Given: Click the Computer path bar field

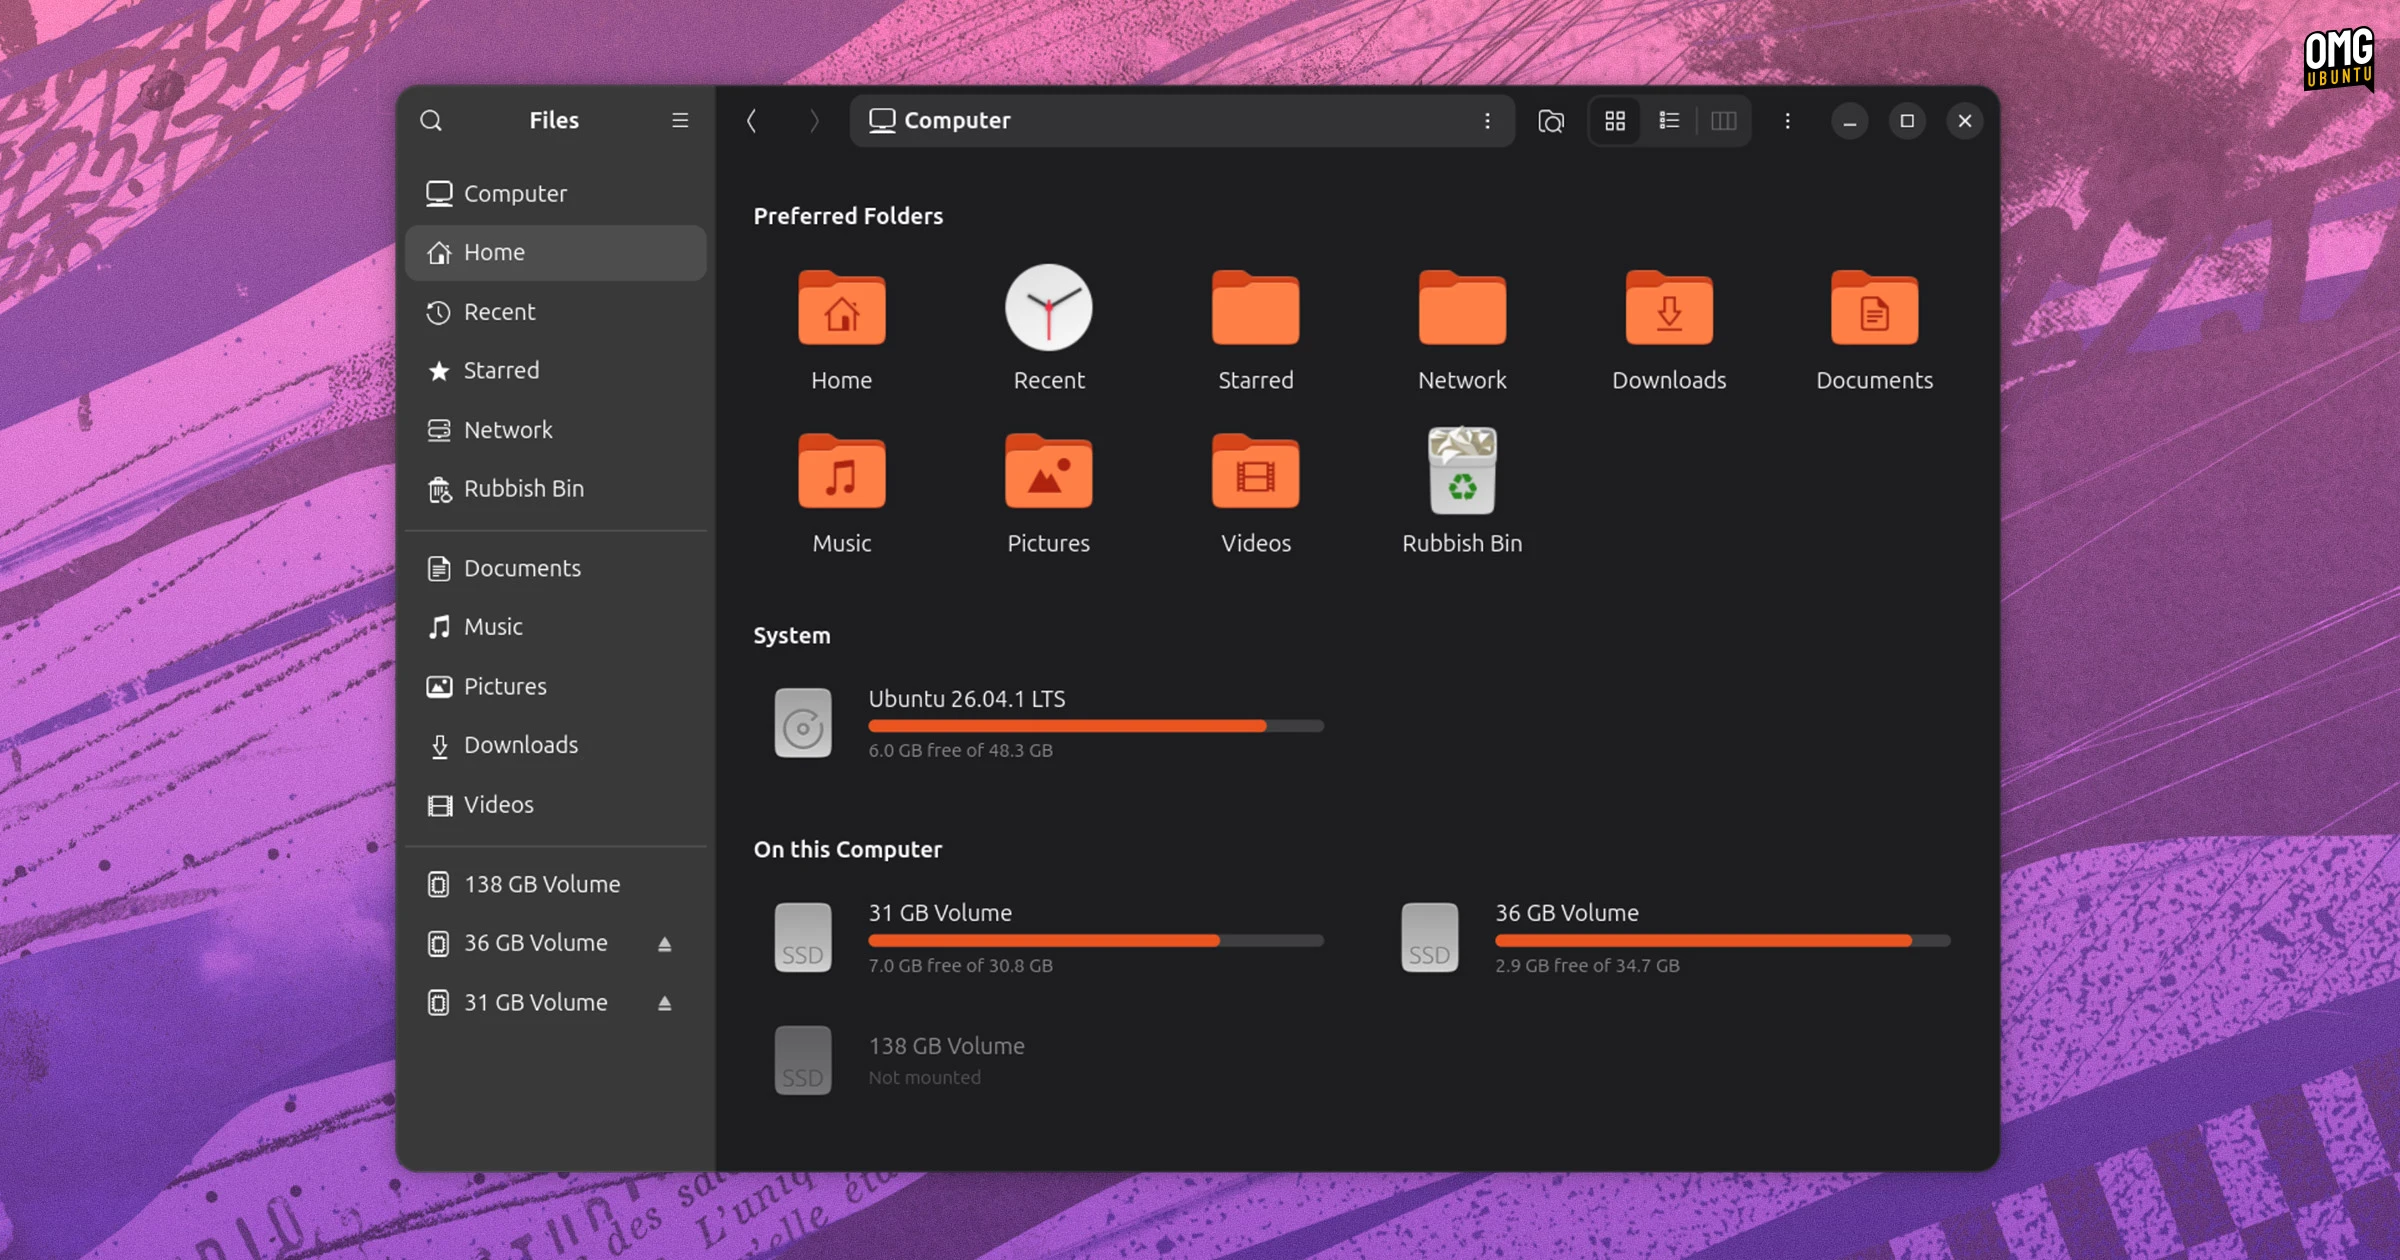Looking at the screenshot, I should pos(1182,121).
